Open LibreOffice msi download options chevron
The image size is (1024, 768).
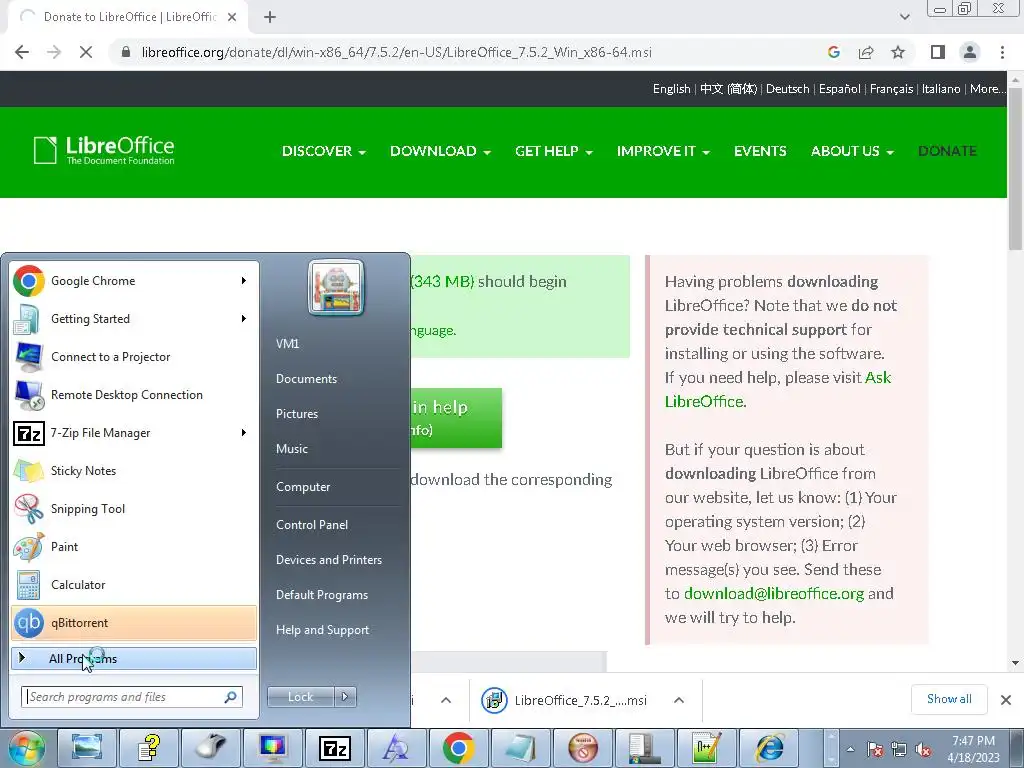coord(679,700)
